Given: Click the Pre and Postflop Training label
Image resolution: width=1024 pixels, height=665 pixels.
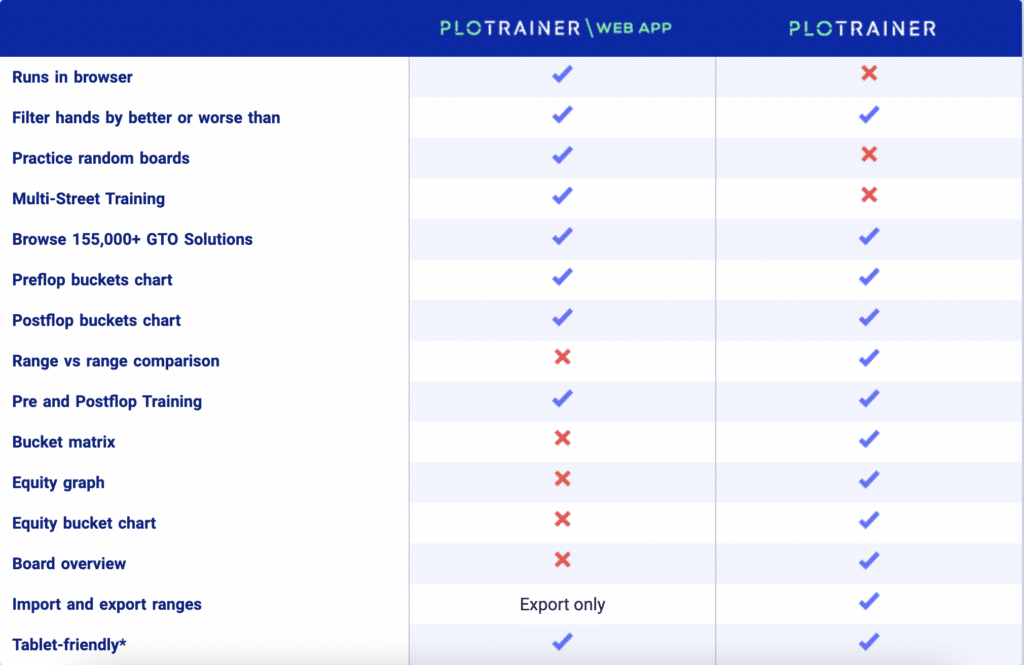Looking at the screenshot, I should (107, 401).
